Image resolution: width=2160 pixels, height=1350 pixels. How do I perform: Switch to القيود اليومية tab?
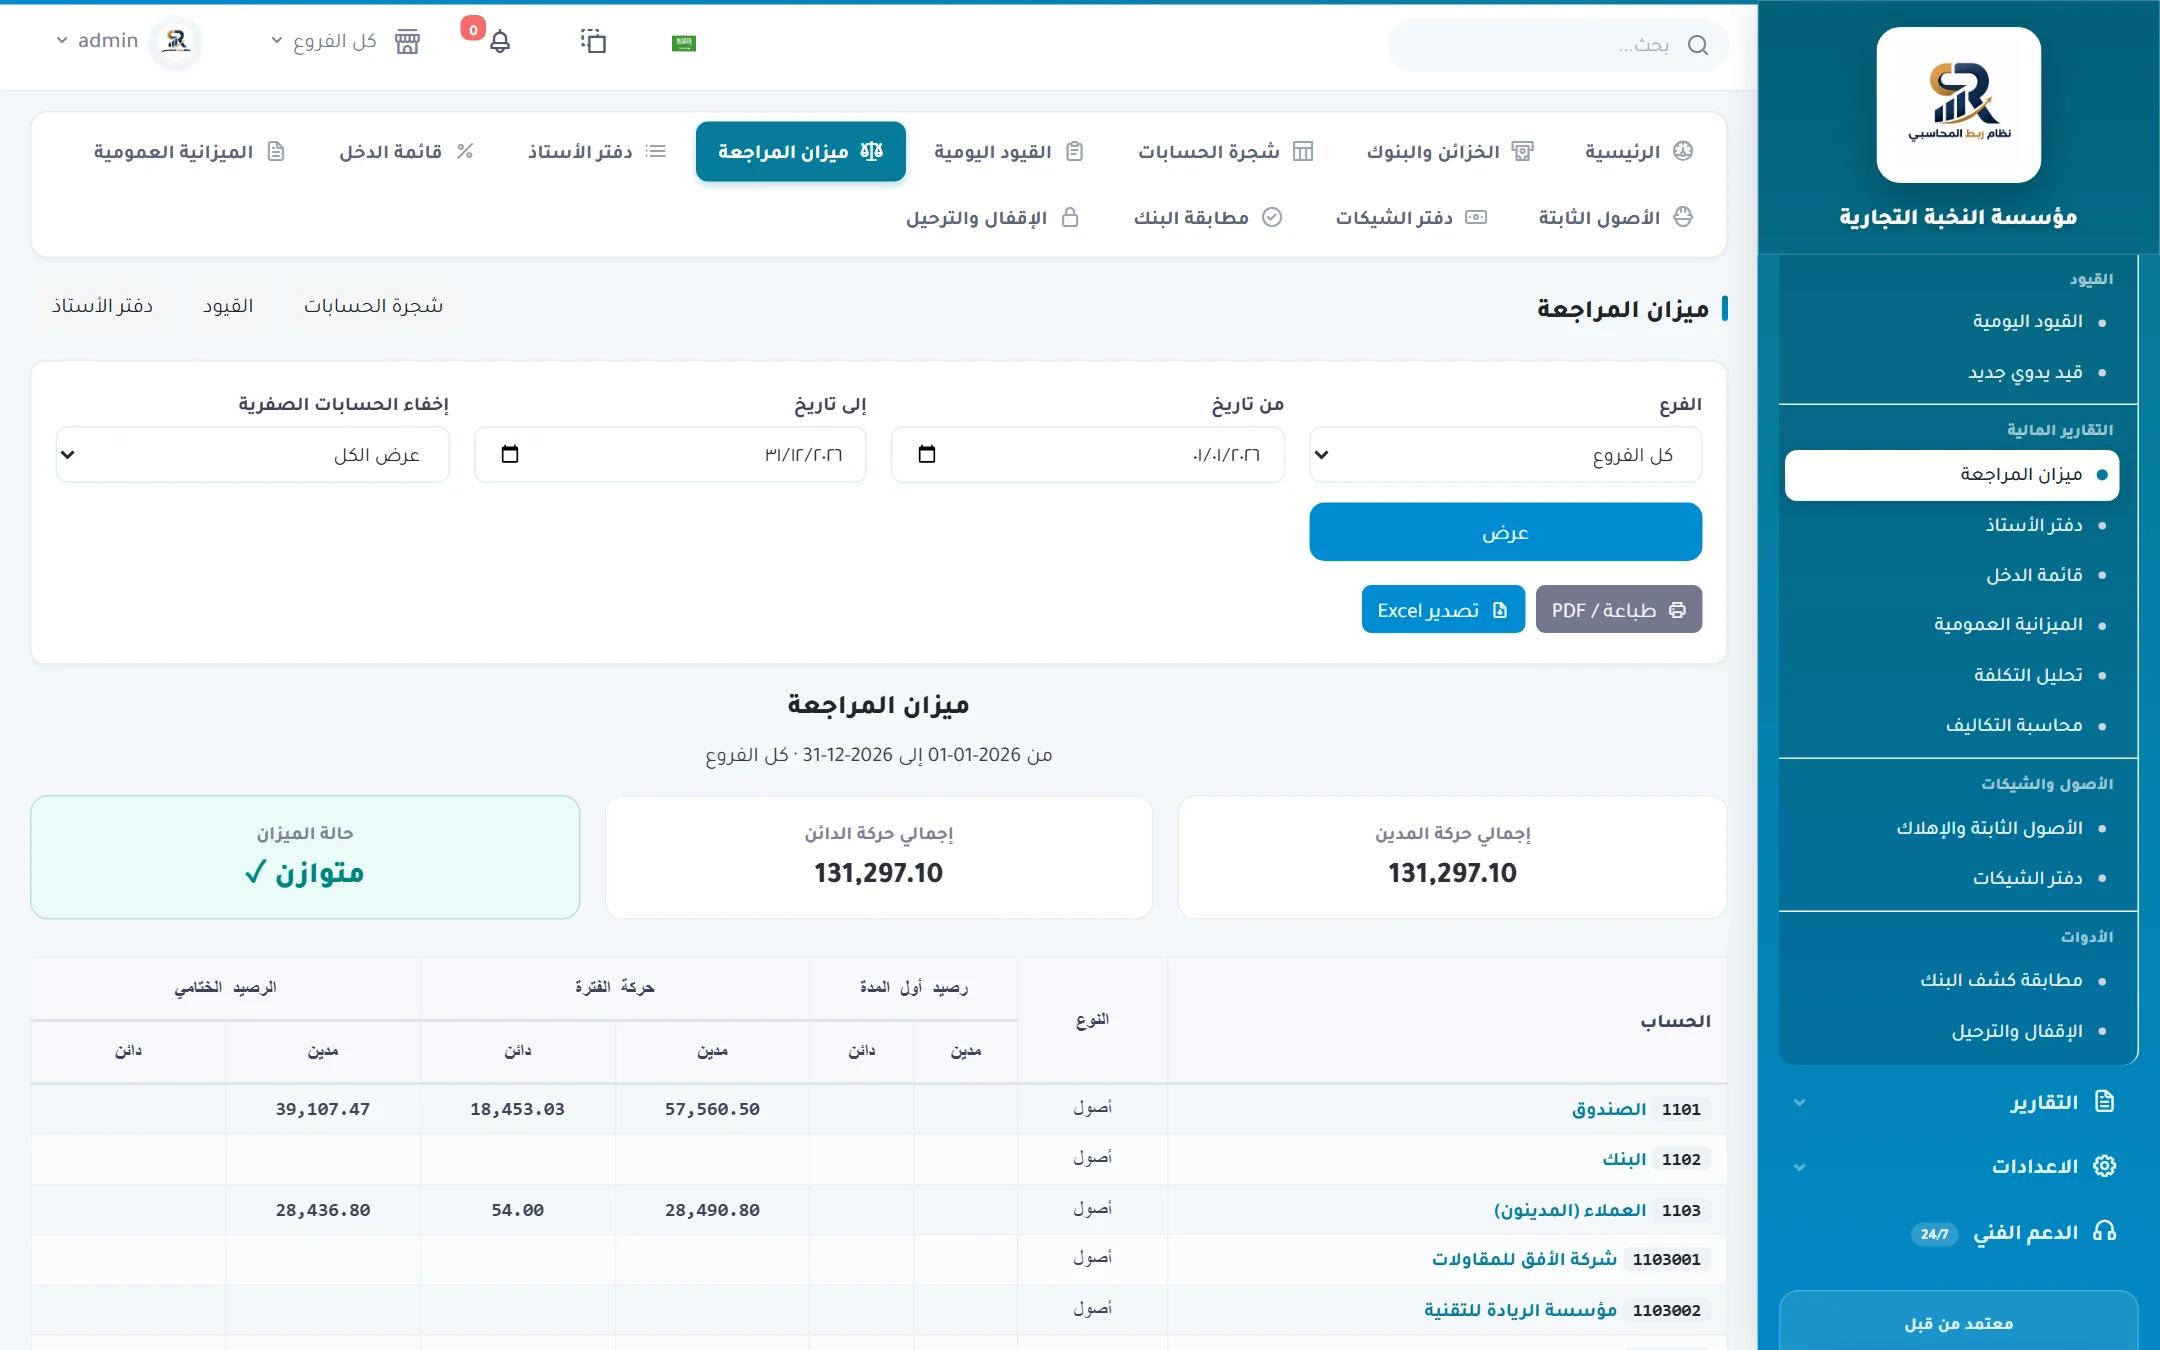coord(1009,151)
